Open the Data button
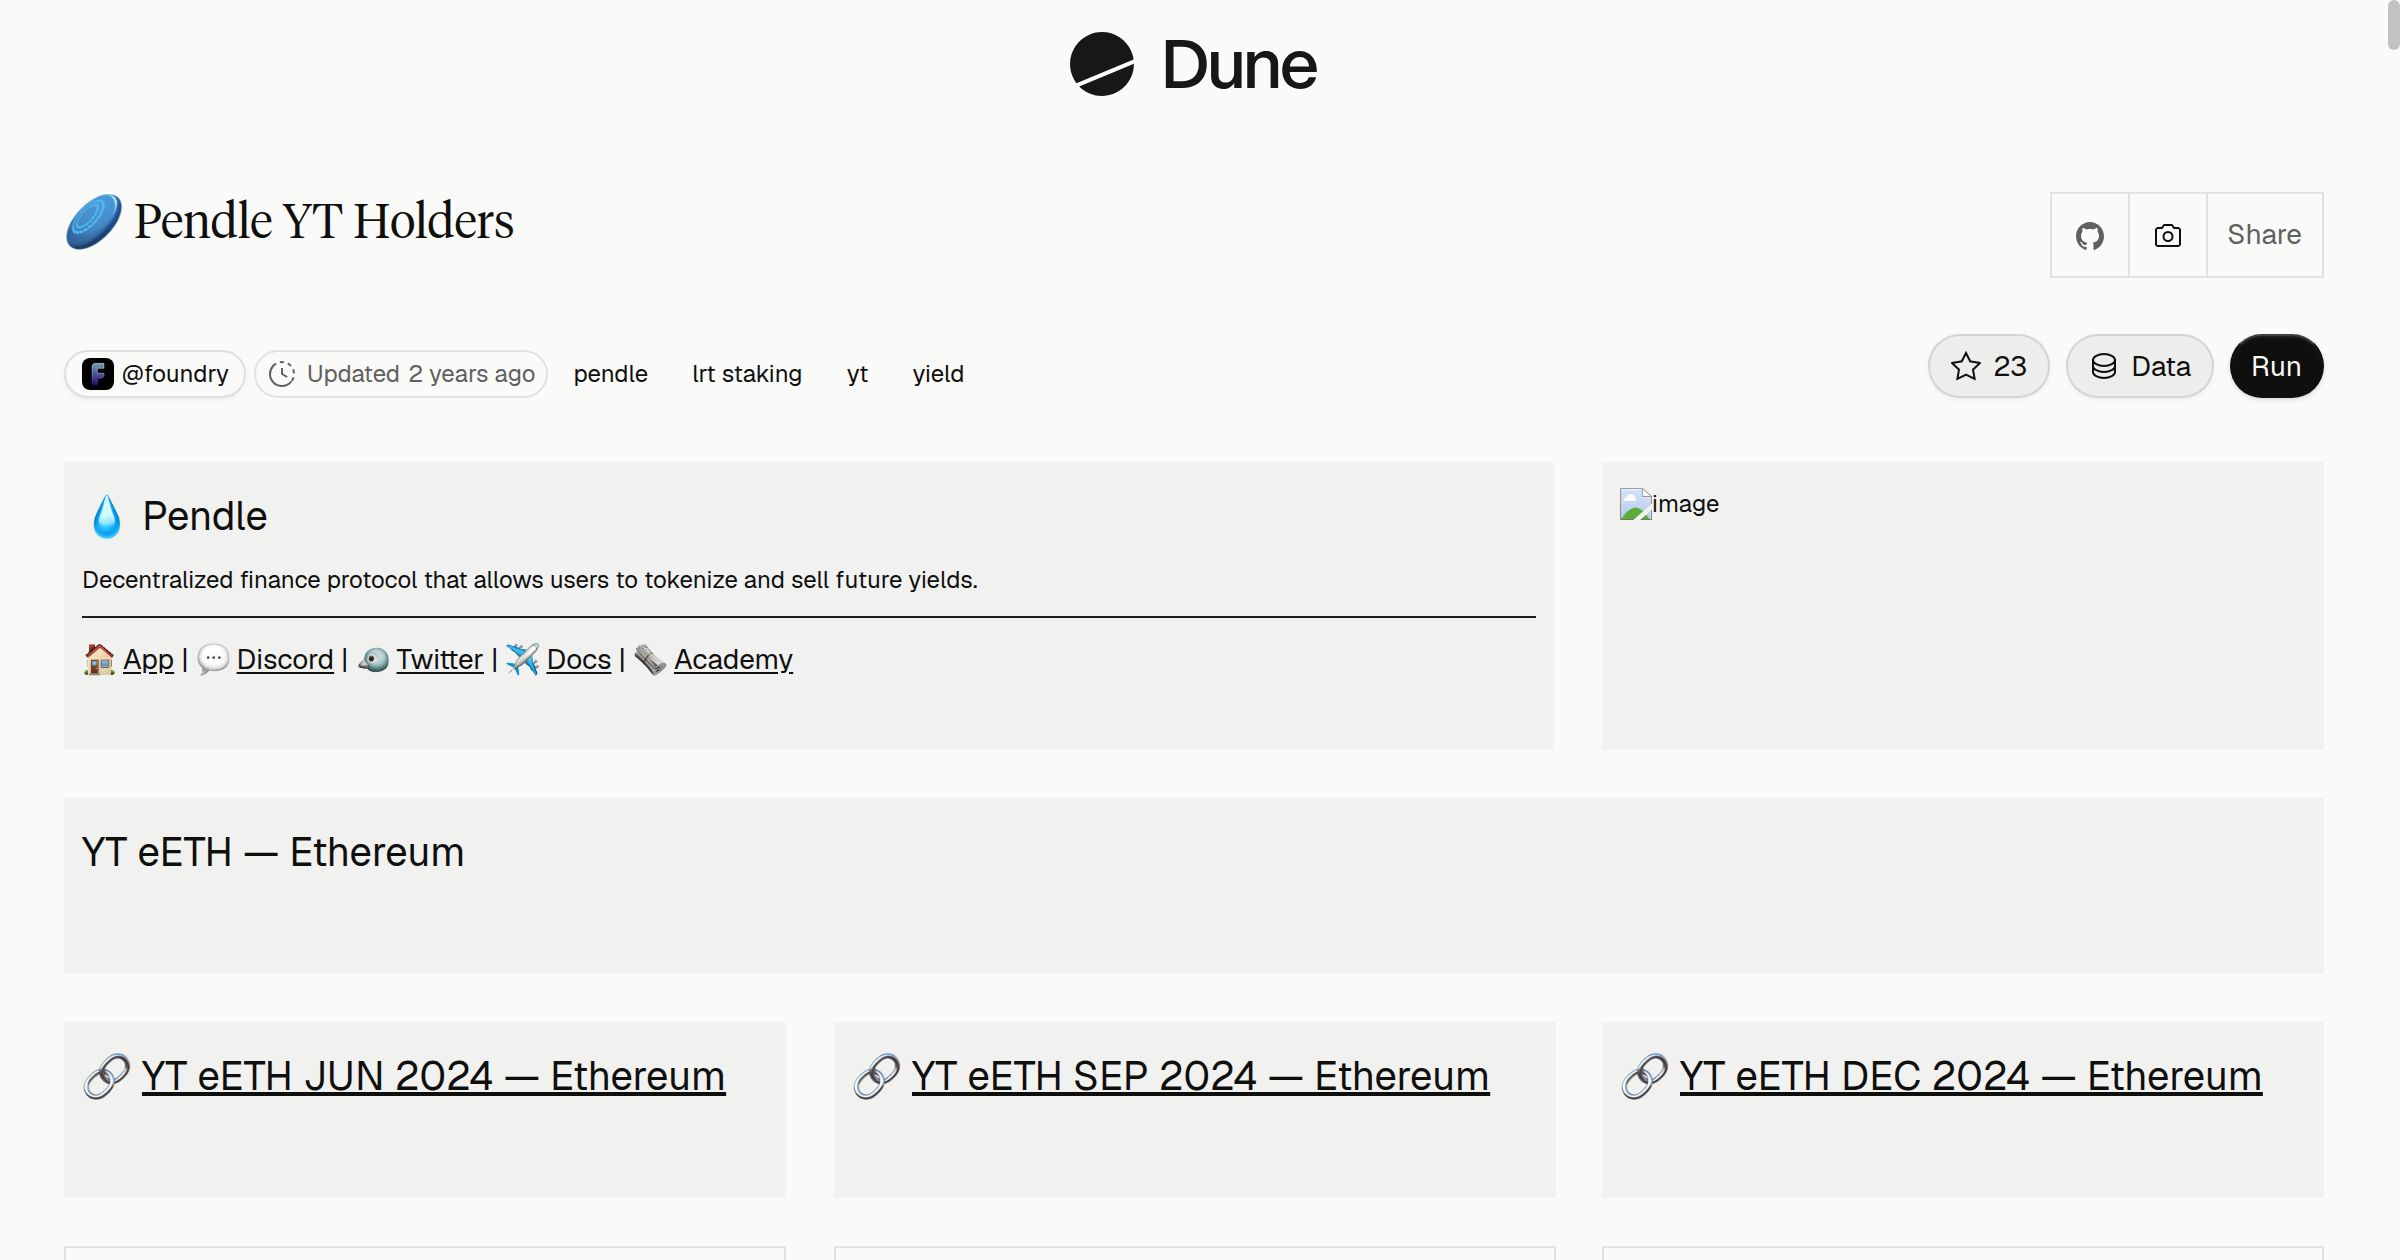 2140,366
